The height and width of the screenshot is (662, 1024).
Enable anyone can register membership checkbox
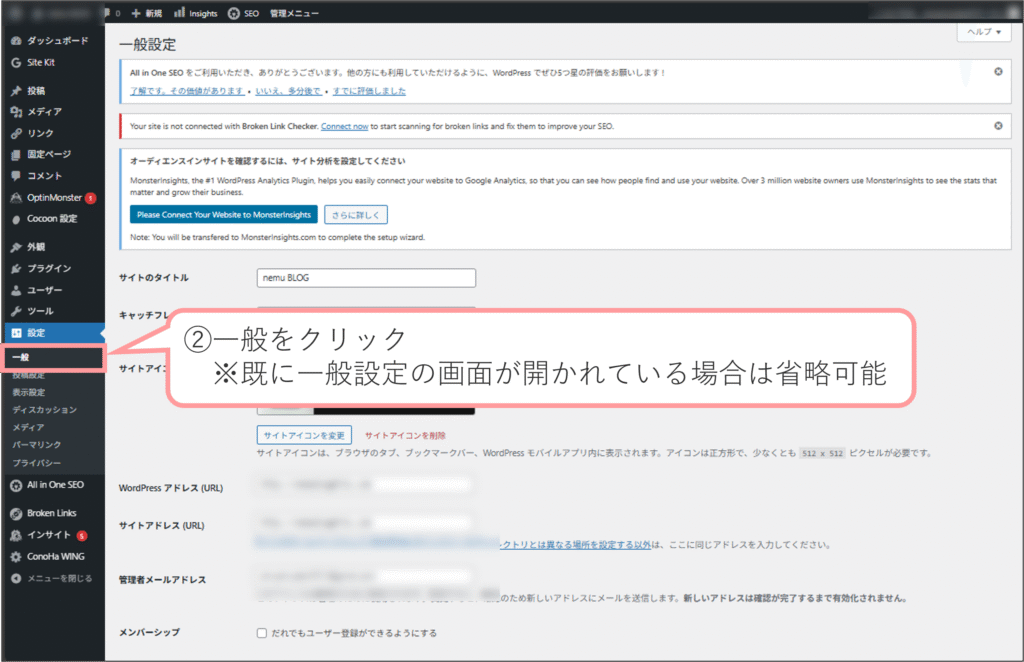click(x=262, y=633)
